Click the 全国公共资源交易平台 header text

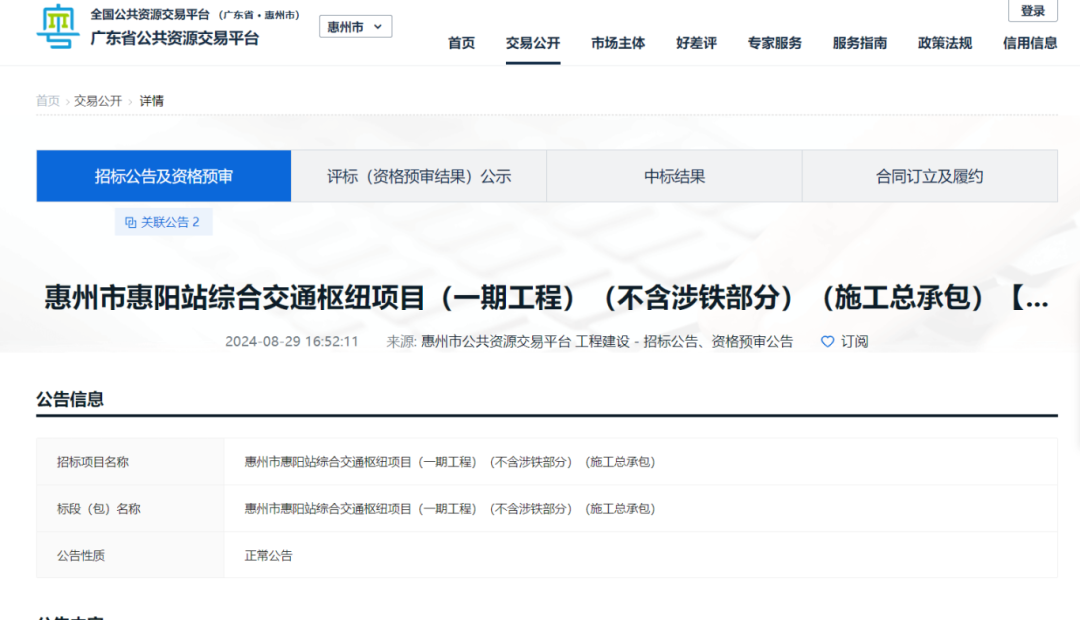click(x=150, y=14)
